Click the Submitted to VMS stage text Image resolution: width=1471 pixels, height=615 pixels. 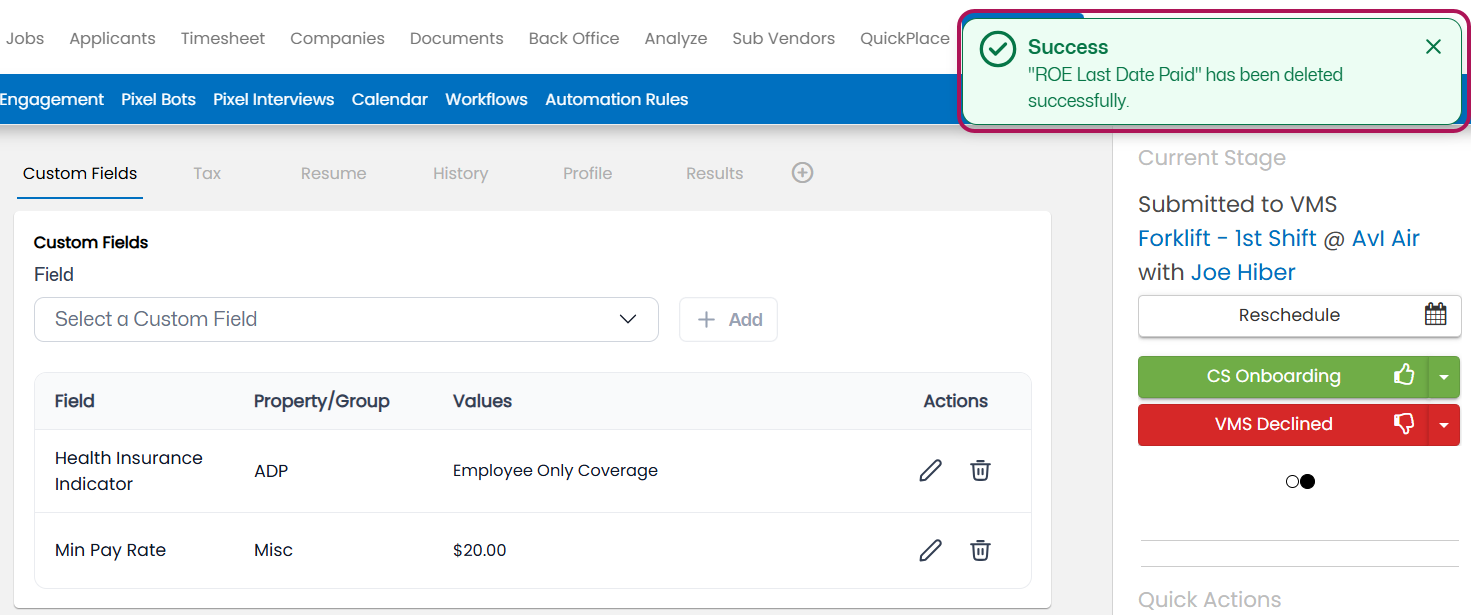(x=1237, y=204)
